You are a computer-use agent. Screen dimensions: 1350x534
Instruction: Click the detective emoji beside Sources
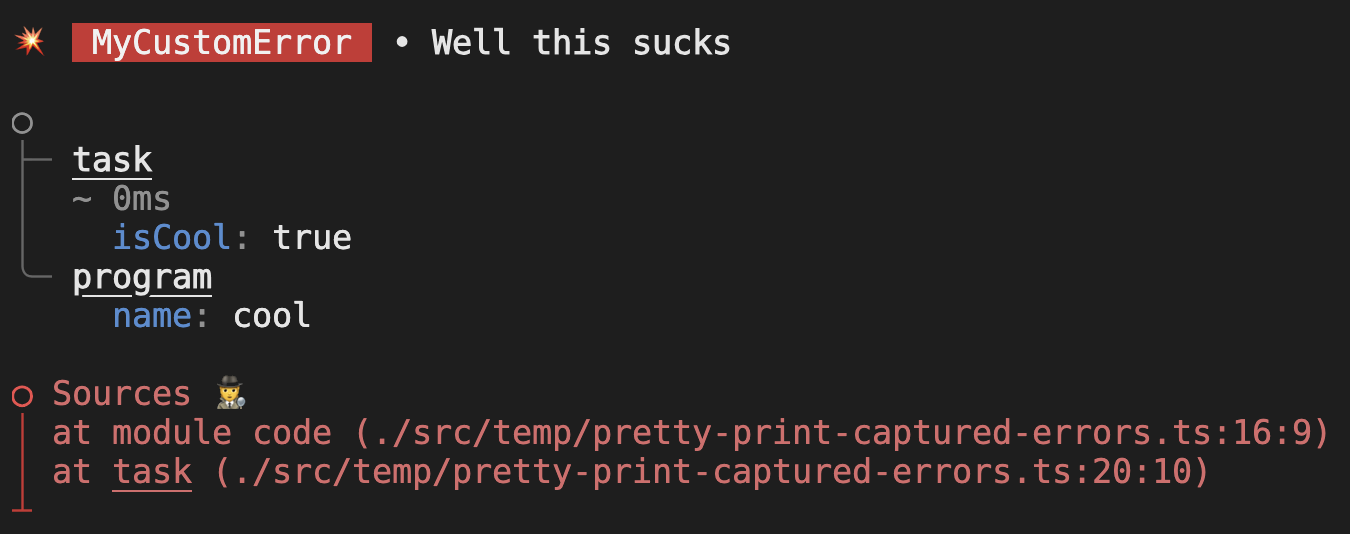click(x=230, y=394)
